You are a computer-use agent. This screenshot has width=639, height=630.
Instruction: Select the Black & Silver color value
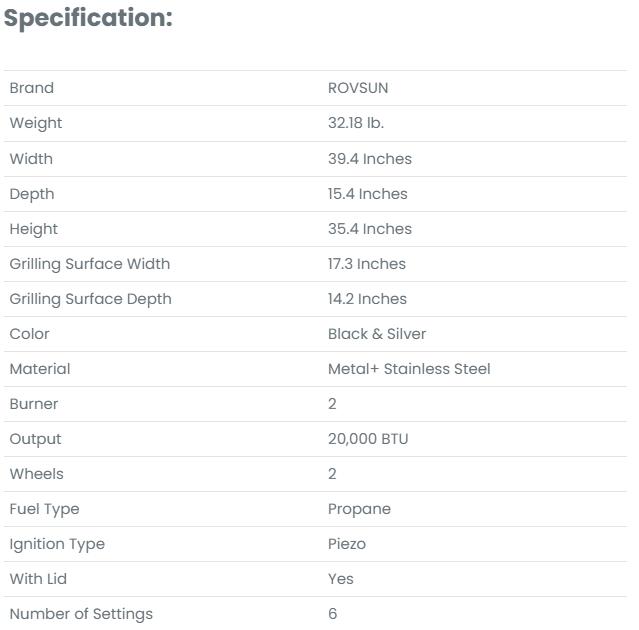point(377,333)
